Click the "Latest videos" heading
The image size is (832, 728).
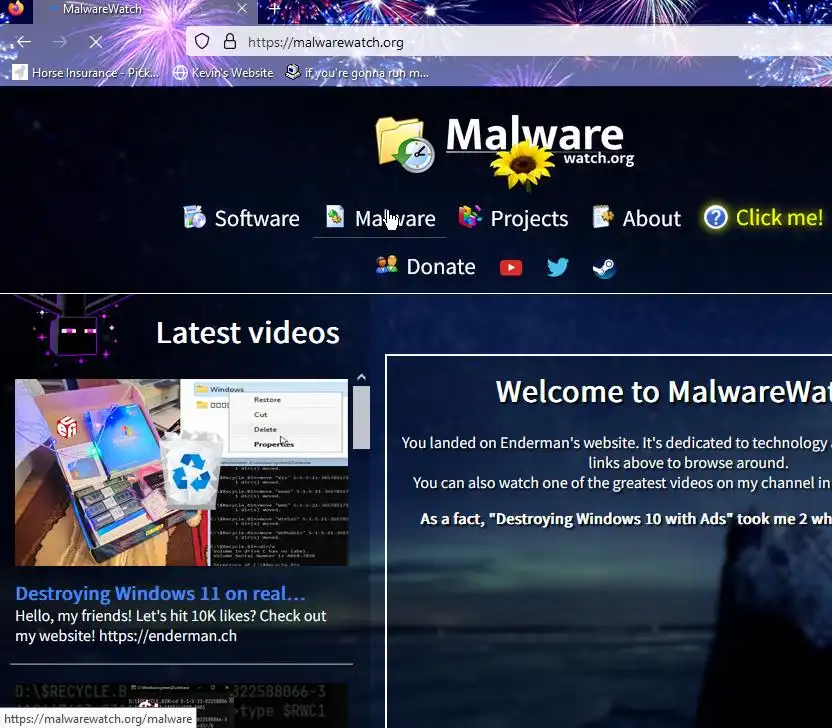248,333
